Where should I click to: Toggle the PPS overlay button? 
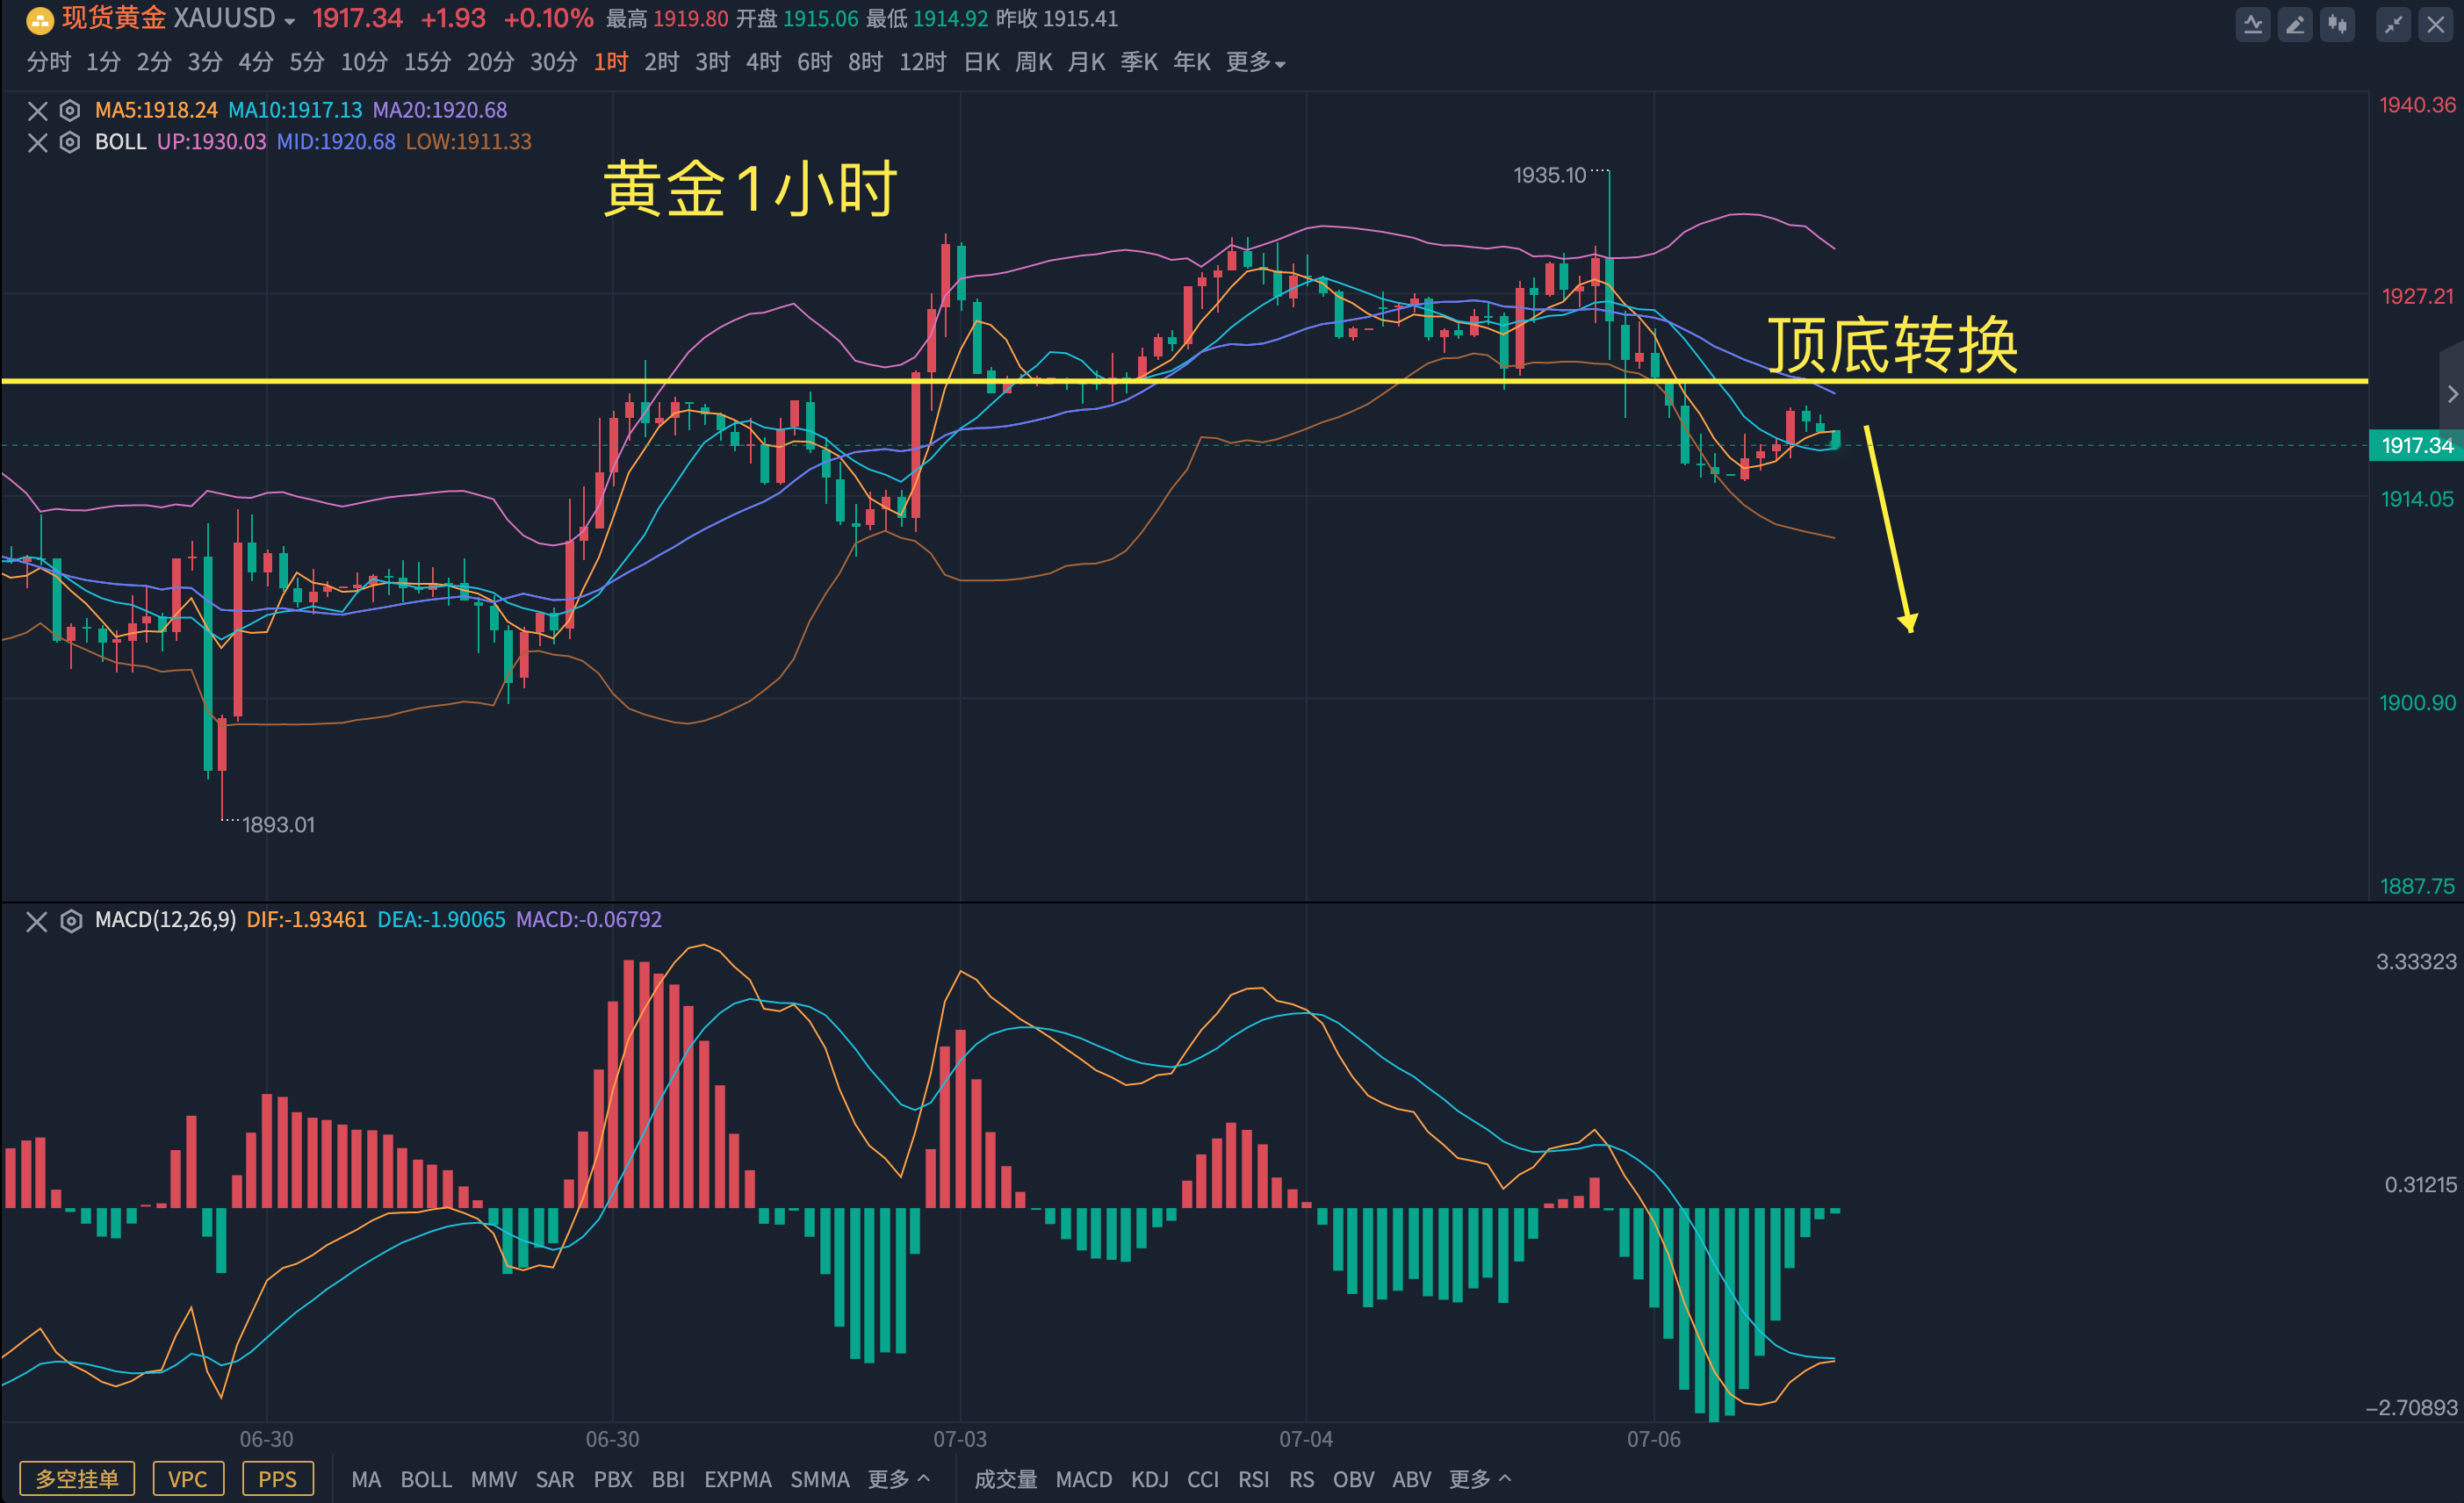coord(277,1479)
